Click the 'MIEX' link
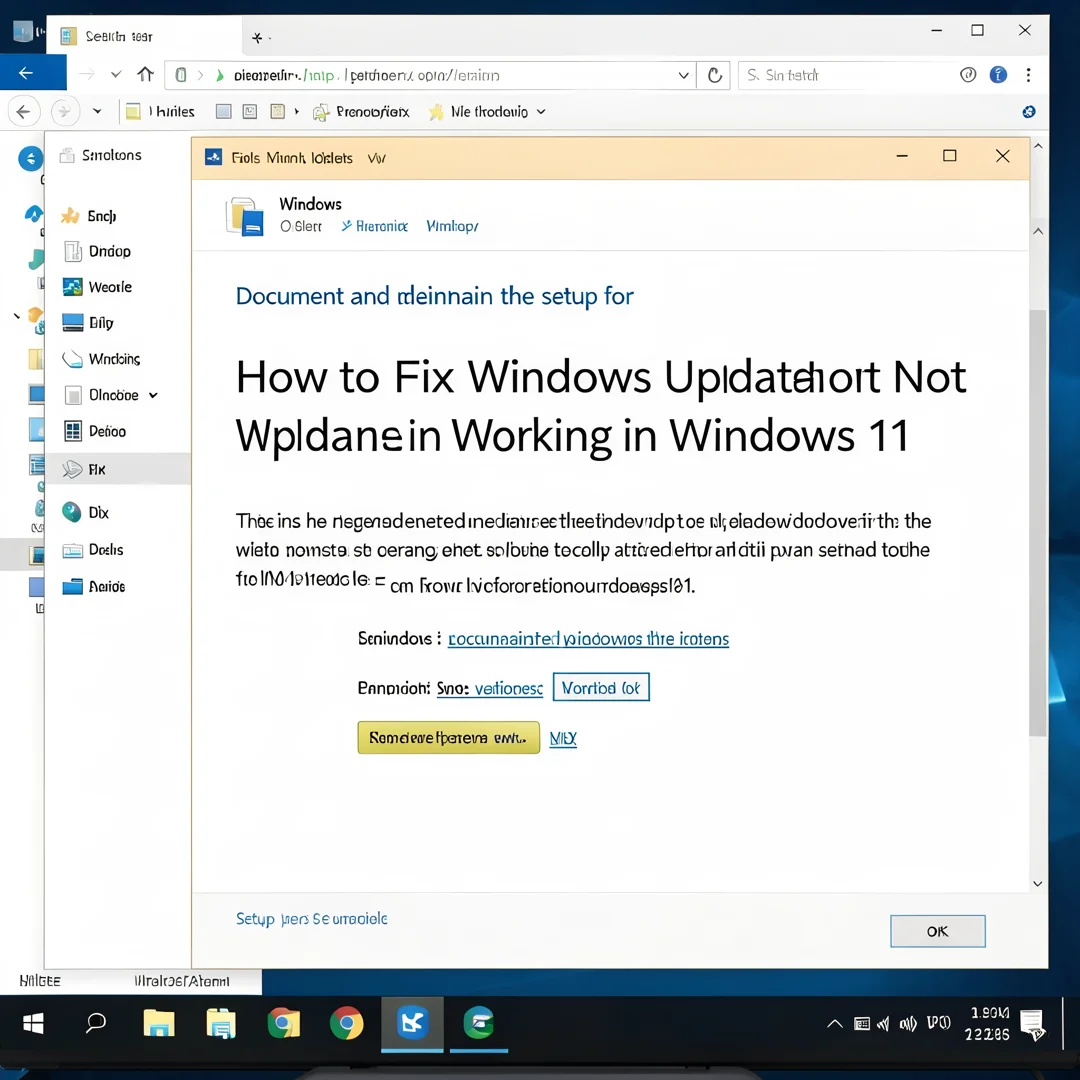 click(x=563, y=738)
